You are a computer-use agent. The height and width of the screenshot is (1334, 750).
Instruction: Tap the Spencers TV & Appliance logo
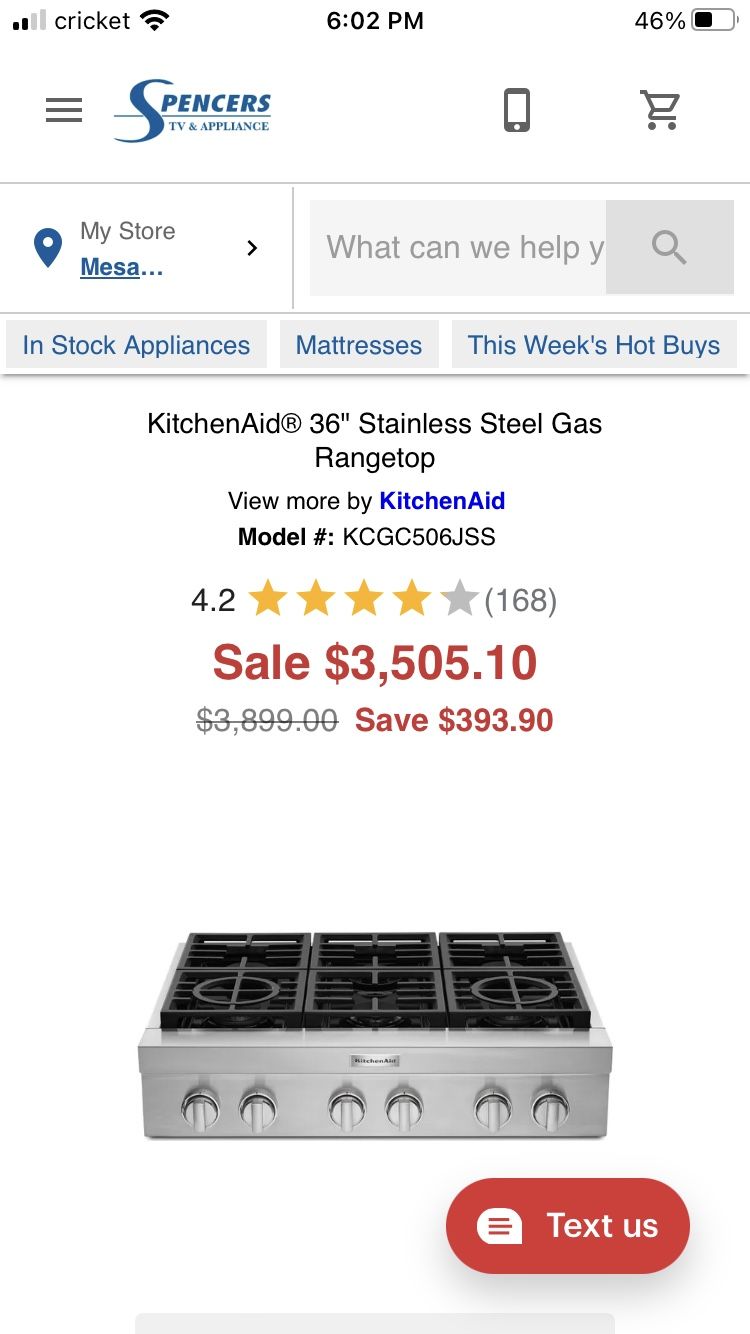click(193, 111)
